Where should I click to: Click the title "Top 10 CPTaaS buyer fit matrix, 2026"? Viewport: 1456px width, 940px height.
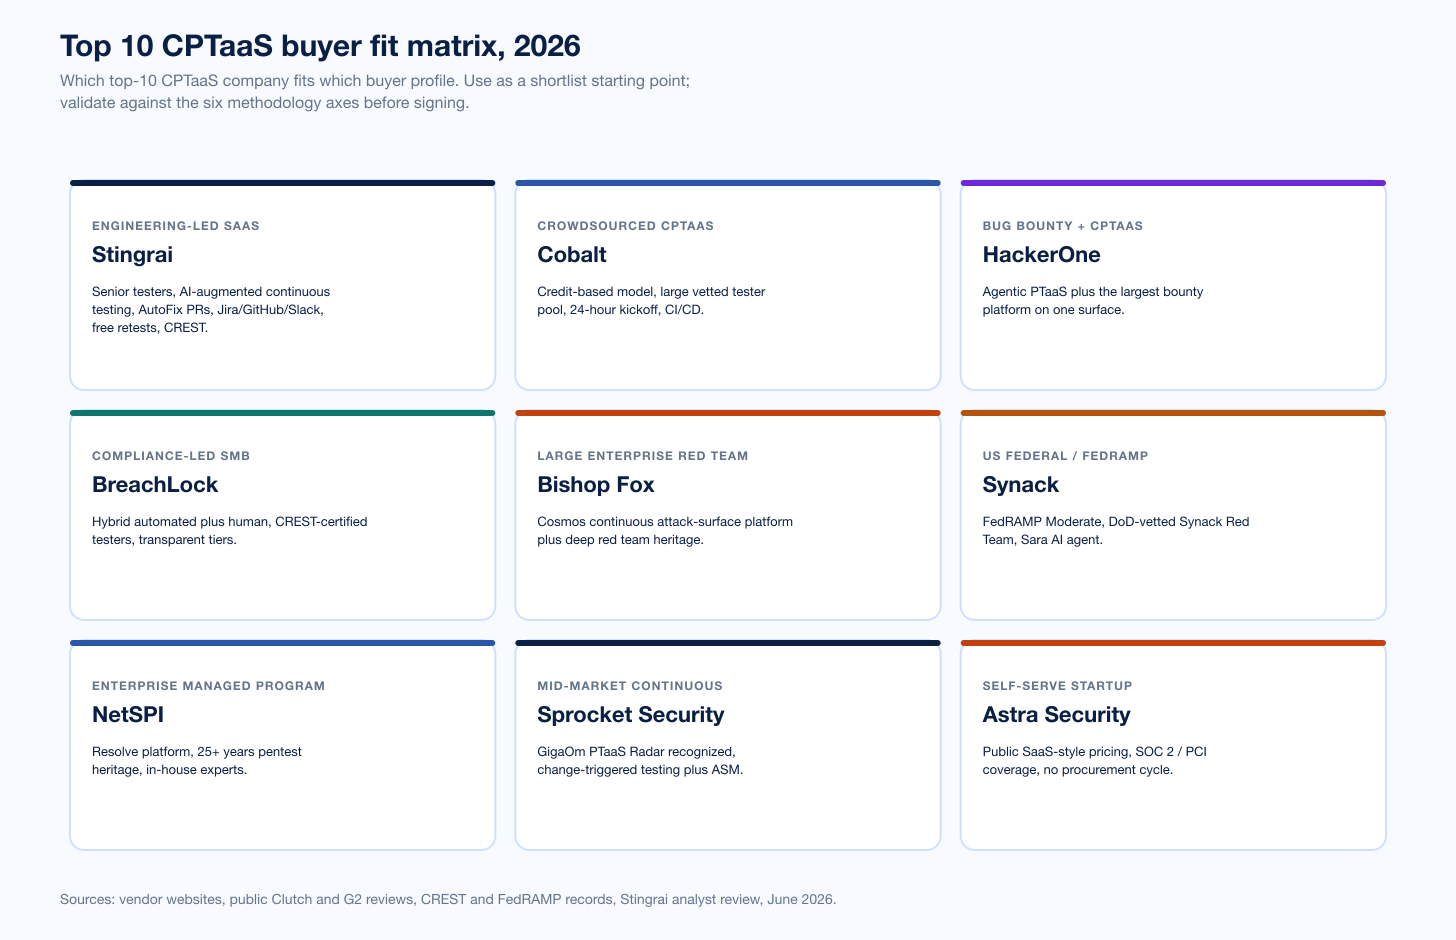320,46
